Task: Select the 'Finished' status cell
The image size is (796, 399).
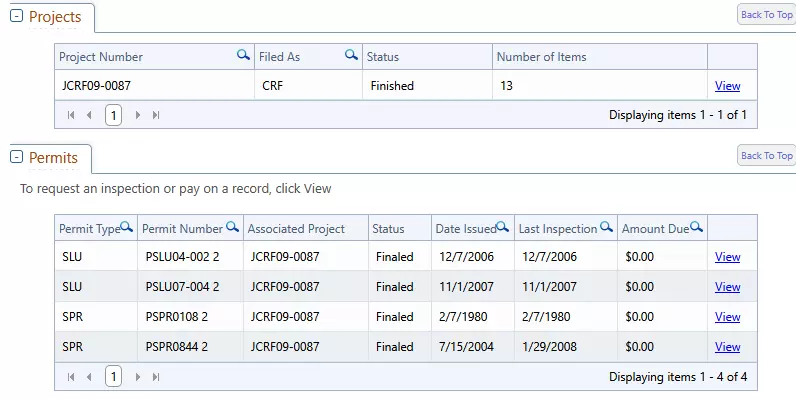Action: (427, 85)
